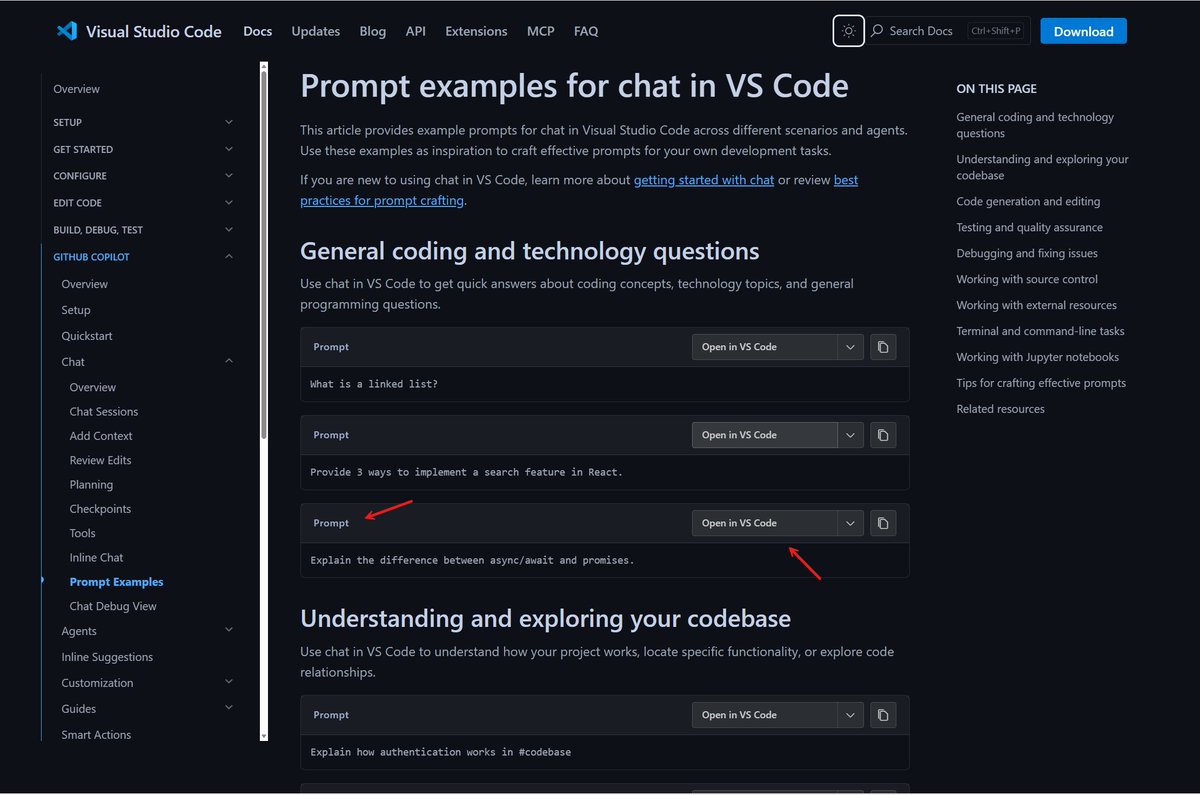Open linked list prompt in VS Code
The width and height of the screenshot is (1200, 795).
[764, 347]
